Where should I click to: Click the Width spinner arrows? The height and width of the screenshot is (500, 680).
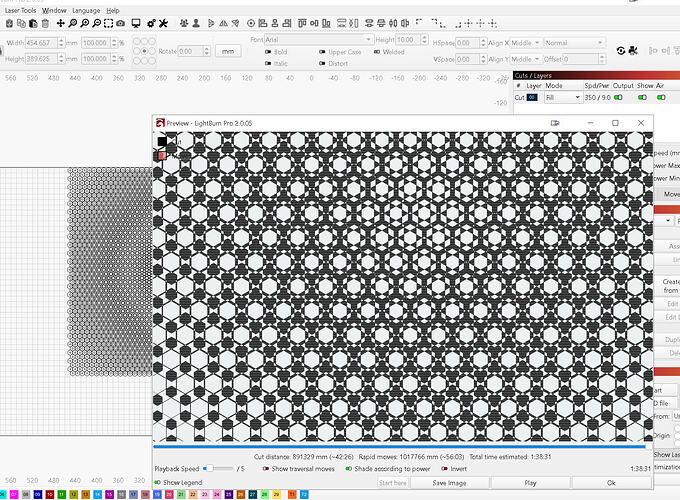pyautogui.click(x=61, y=43)
